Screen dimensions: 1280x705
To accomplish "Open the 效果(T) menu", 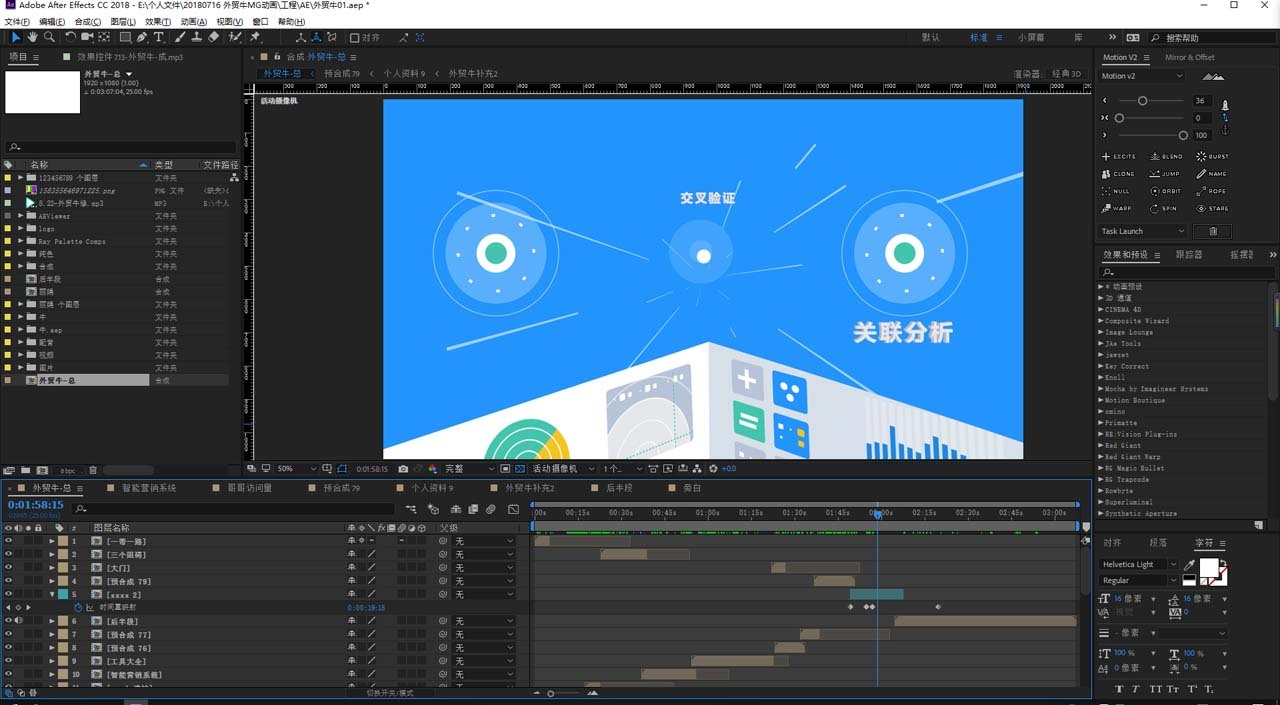I will 157,21.
